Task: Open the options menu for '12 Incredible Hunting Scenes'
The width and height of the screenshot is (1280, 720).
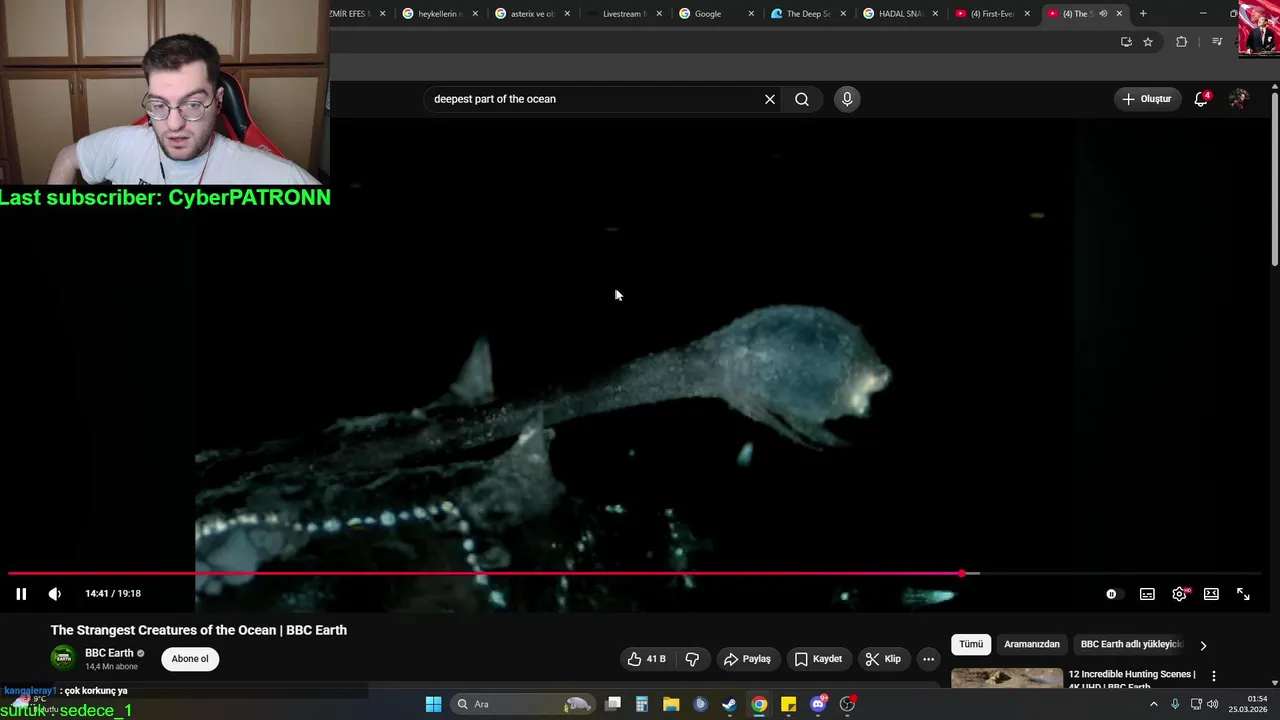Action: click(x=1214, y=677)
